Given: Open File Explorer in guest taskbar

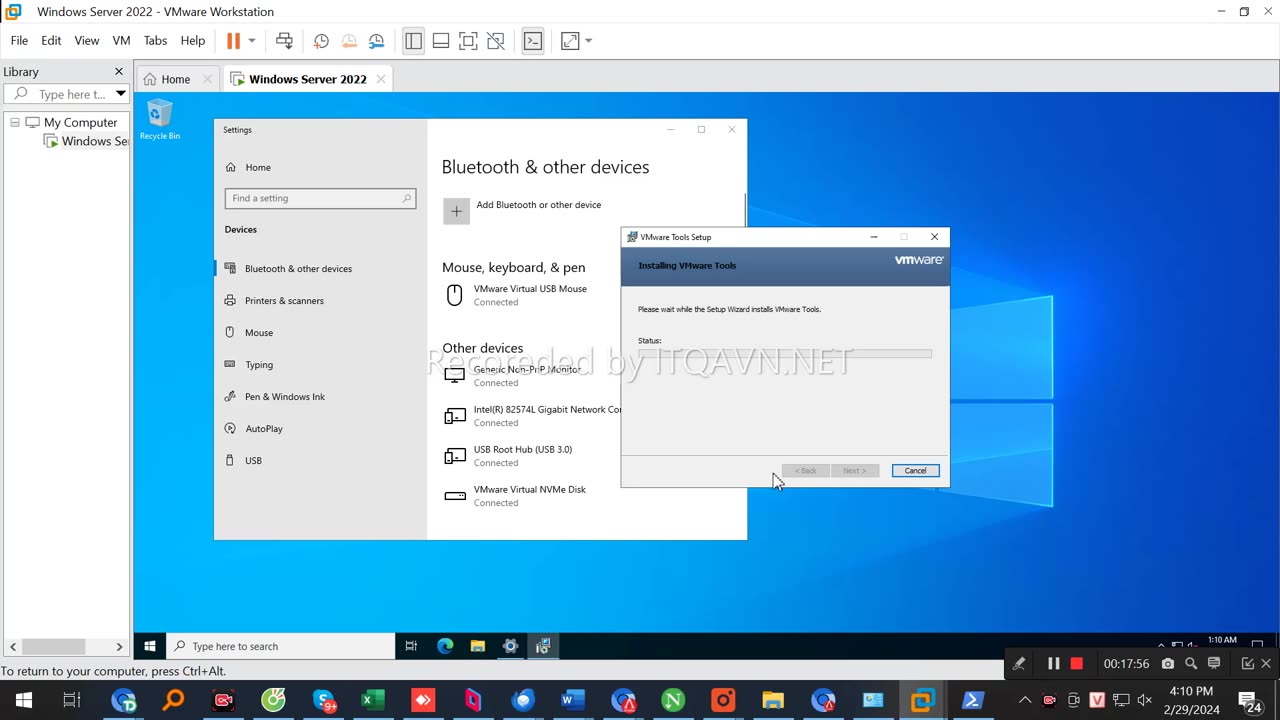Looking at the screenshot, I should click(478, 646).
